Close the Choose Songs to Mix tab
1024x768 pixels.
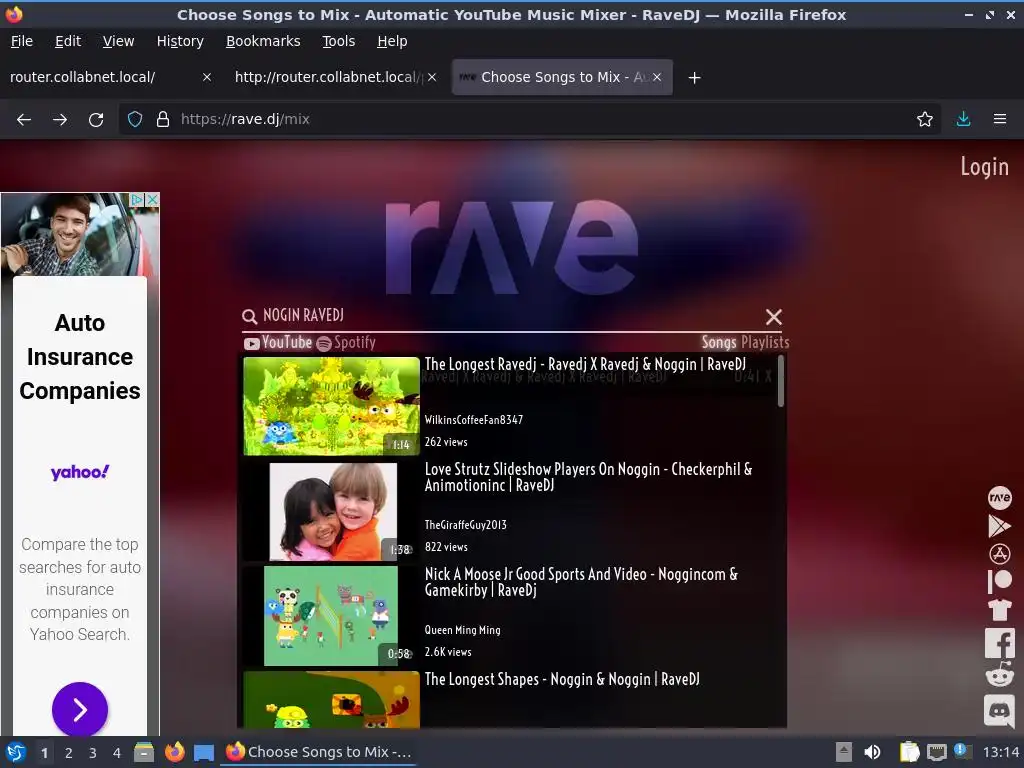657,77
